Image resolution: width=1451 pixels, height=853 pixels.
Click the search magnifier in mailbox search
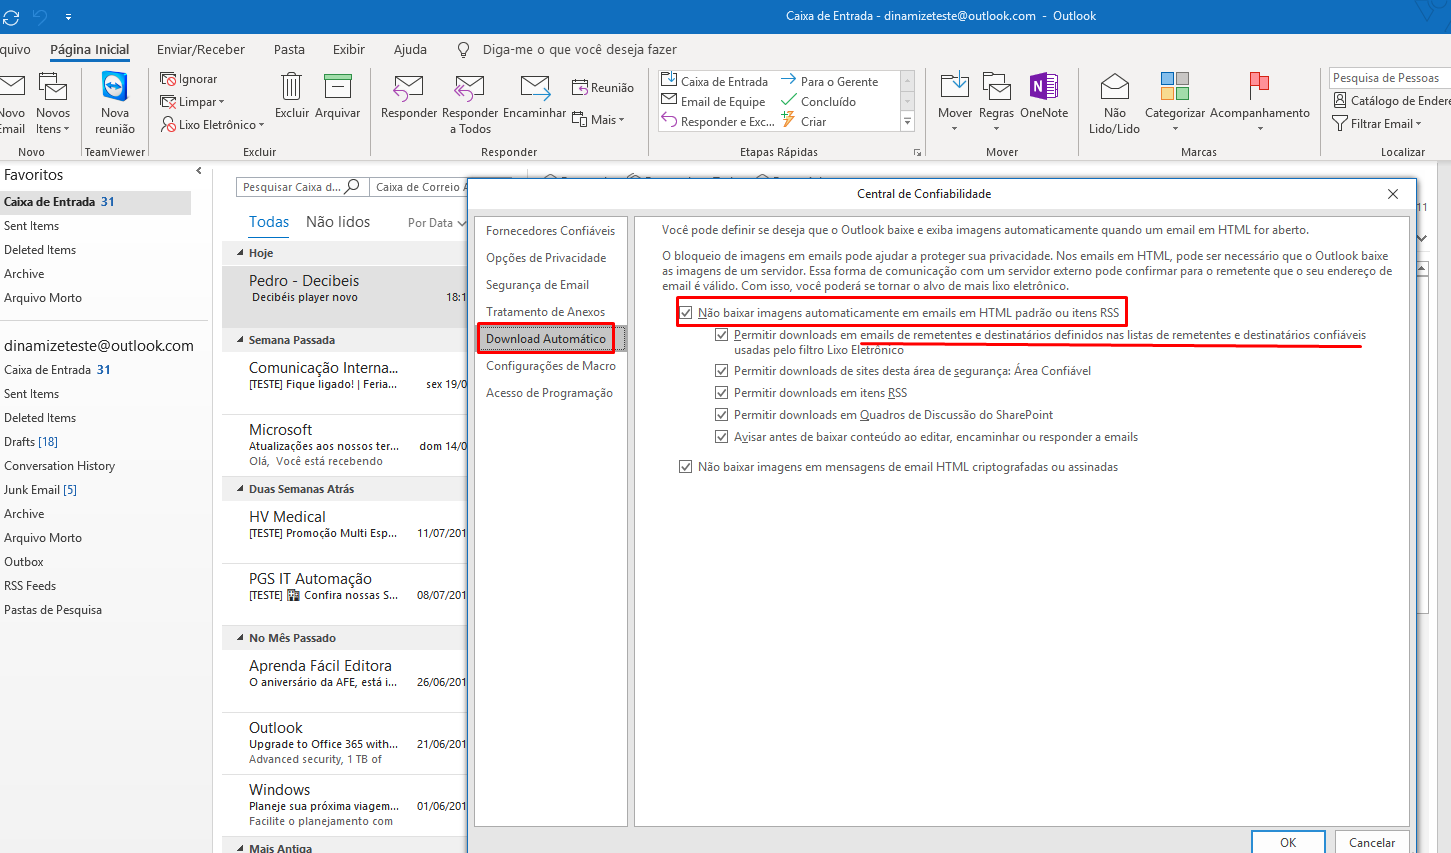tap(352, 186)
